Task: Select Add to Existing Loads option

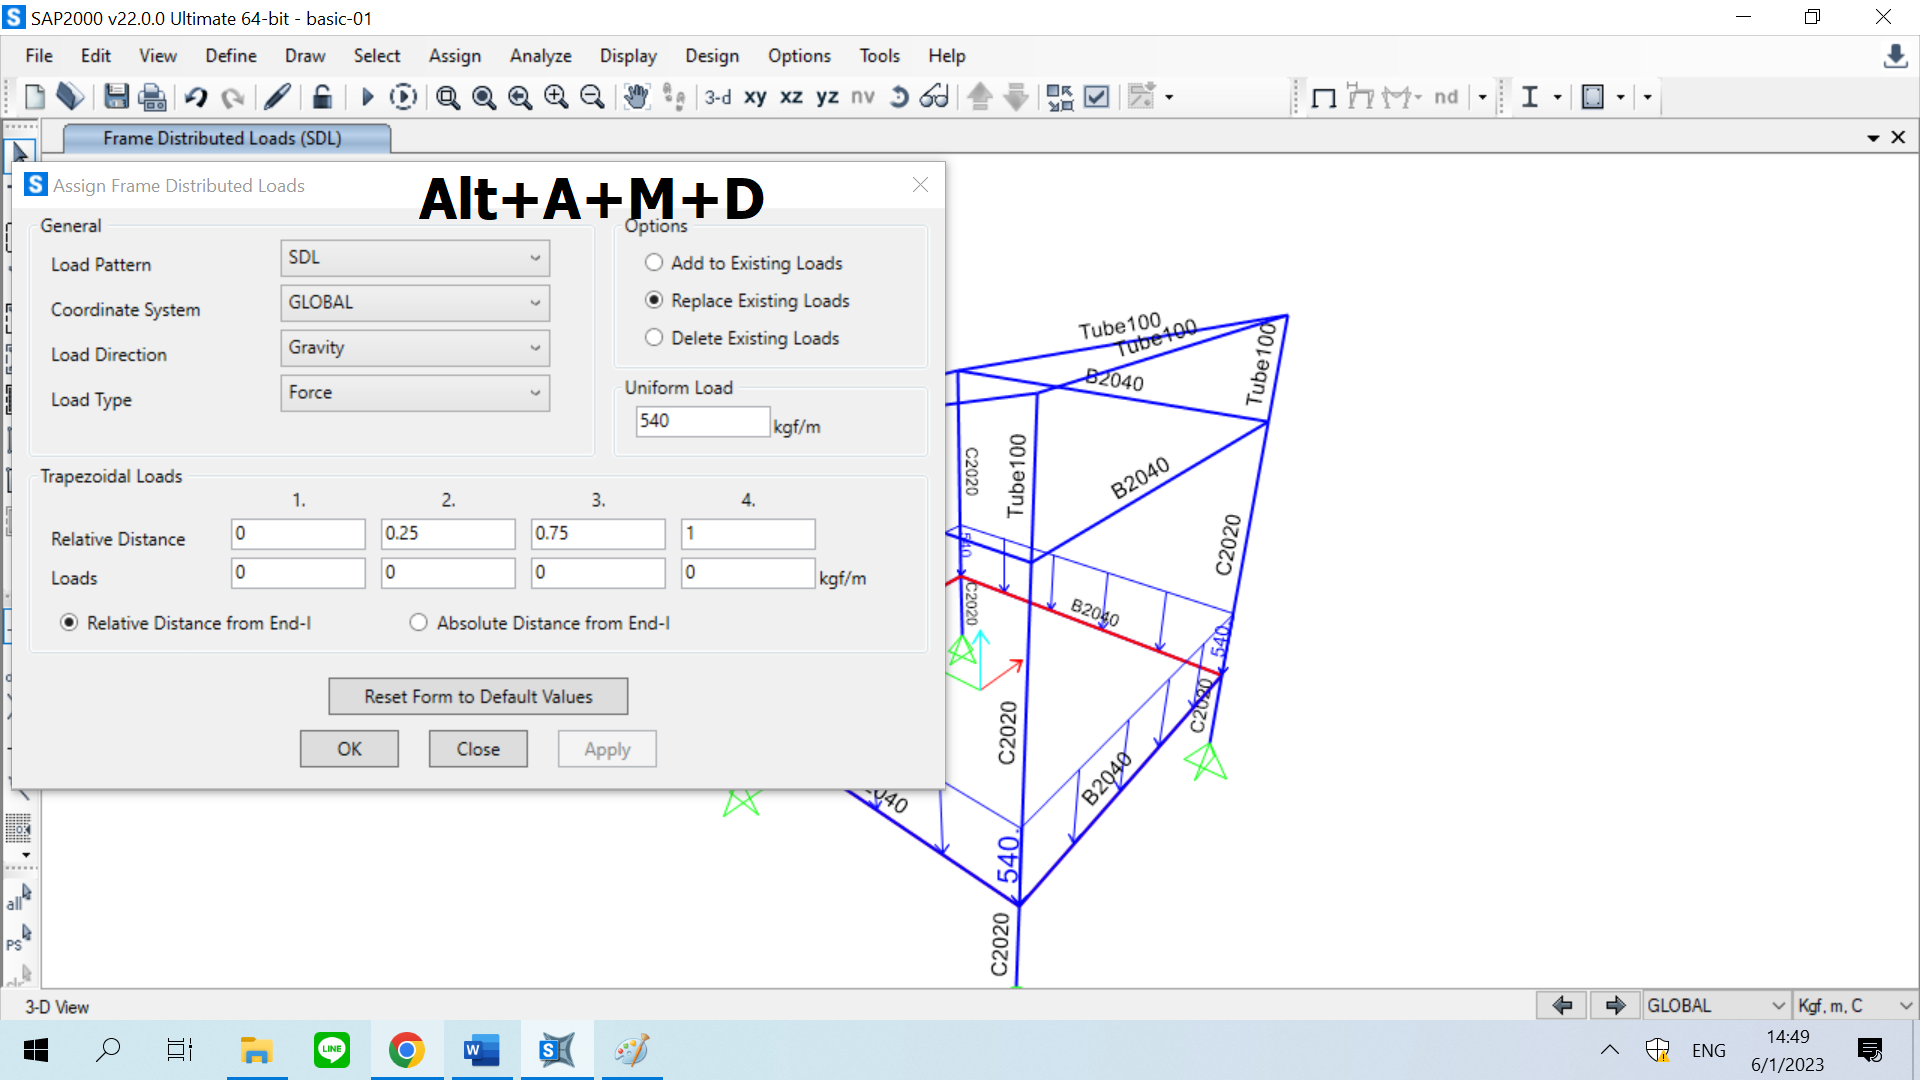Action: click(x=654, y=263)
